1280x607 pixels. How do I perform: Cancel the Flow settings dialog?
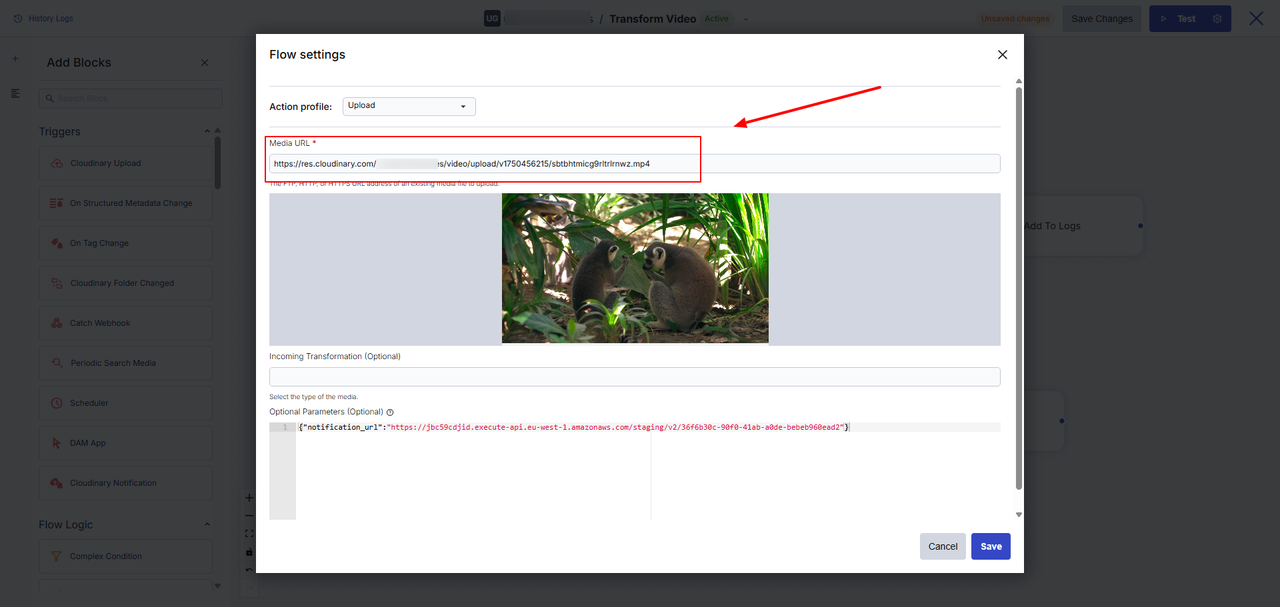[x=942, y=547]
